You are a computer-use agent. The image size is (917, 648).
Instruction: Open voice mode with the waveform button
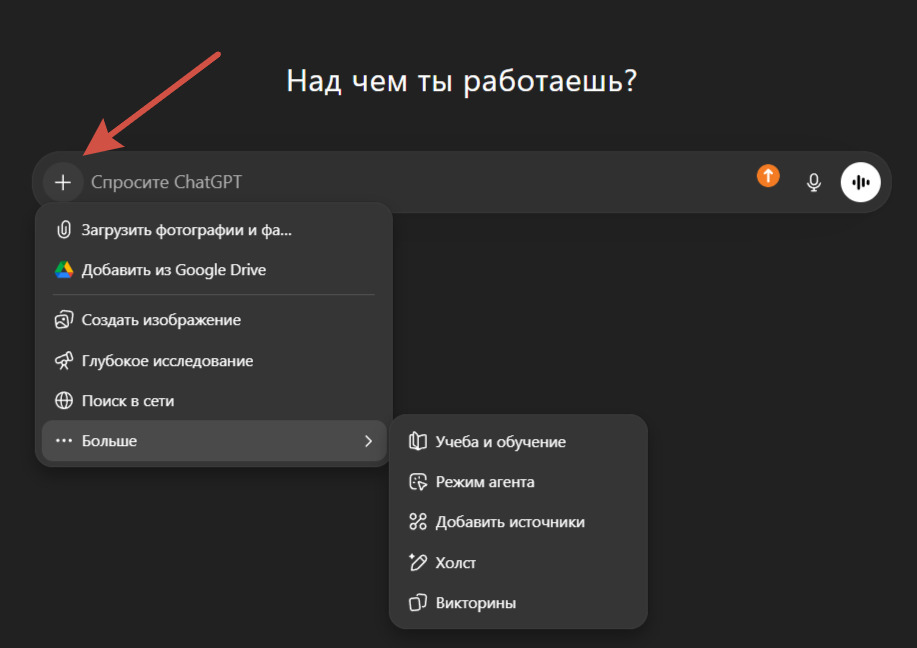pos(860,182)
